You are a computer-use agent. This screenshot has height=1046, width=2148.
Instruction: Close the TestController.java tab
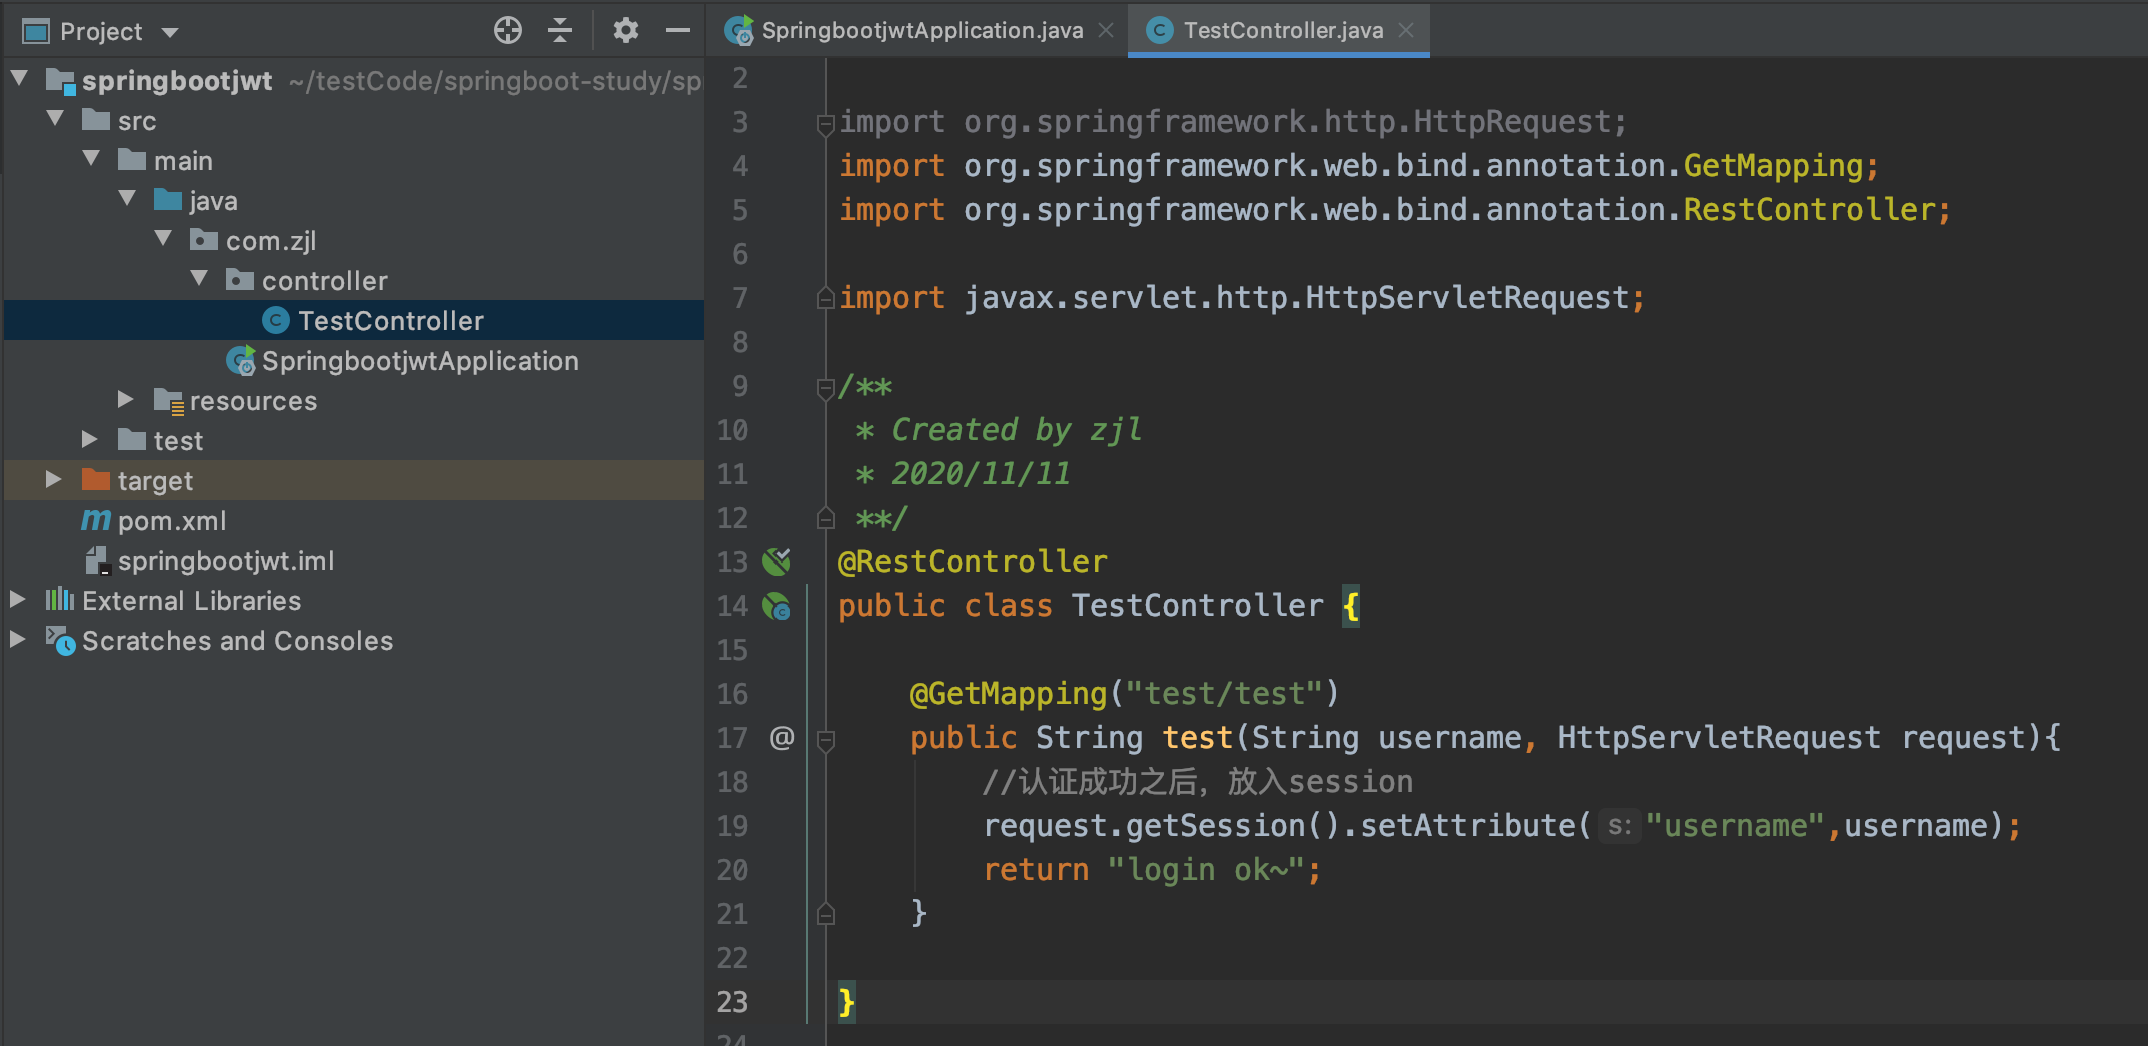pos(1406,30)
